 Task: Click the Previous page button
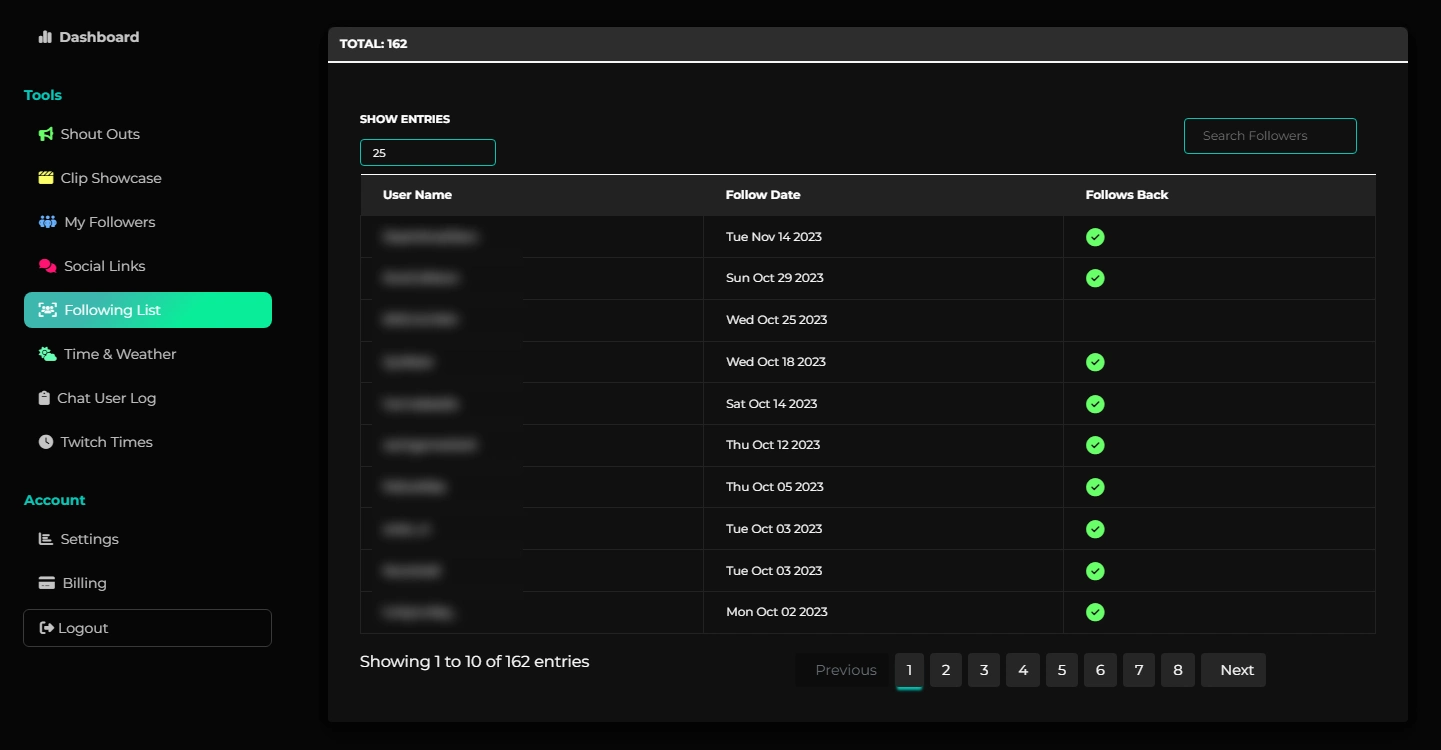click(845, 670)
